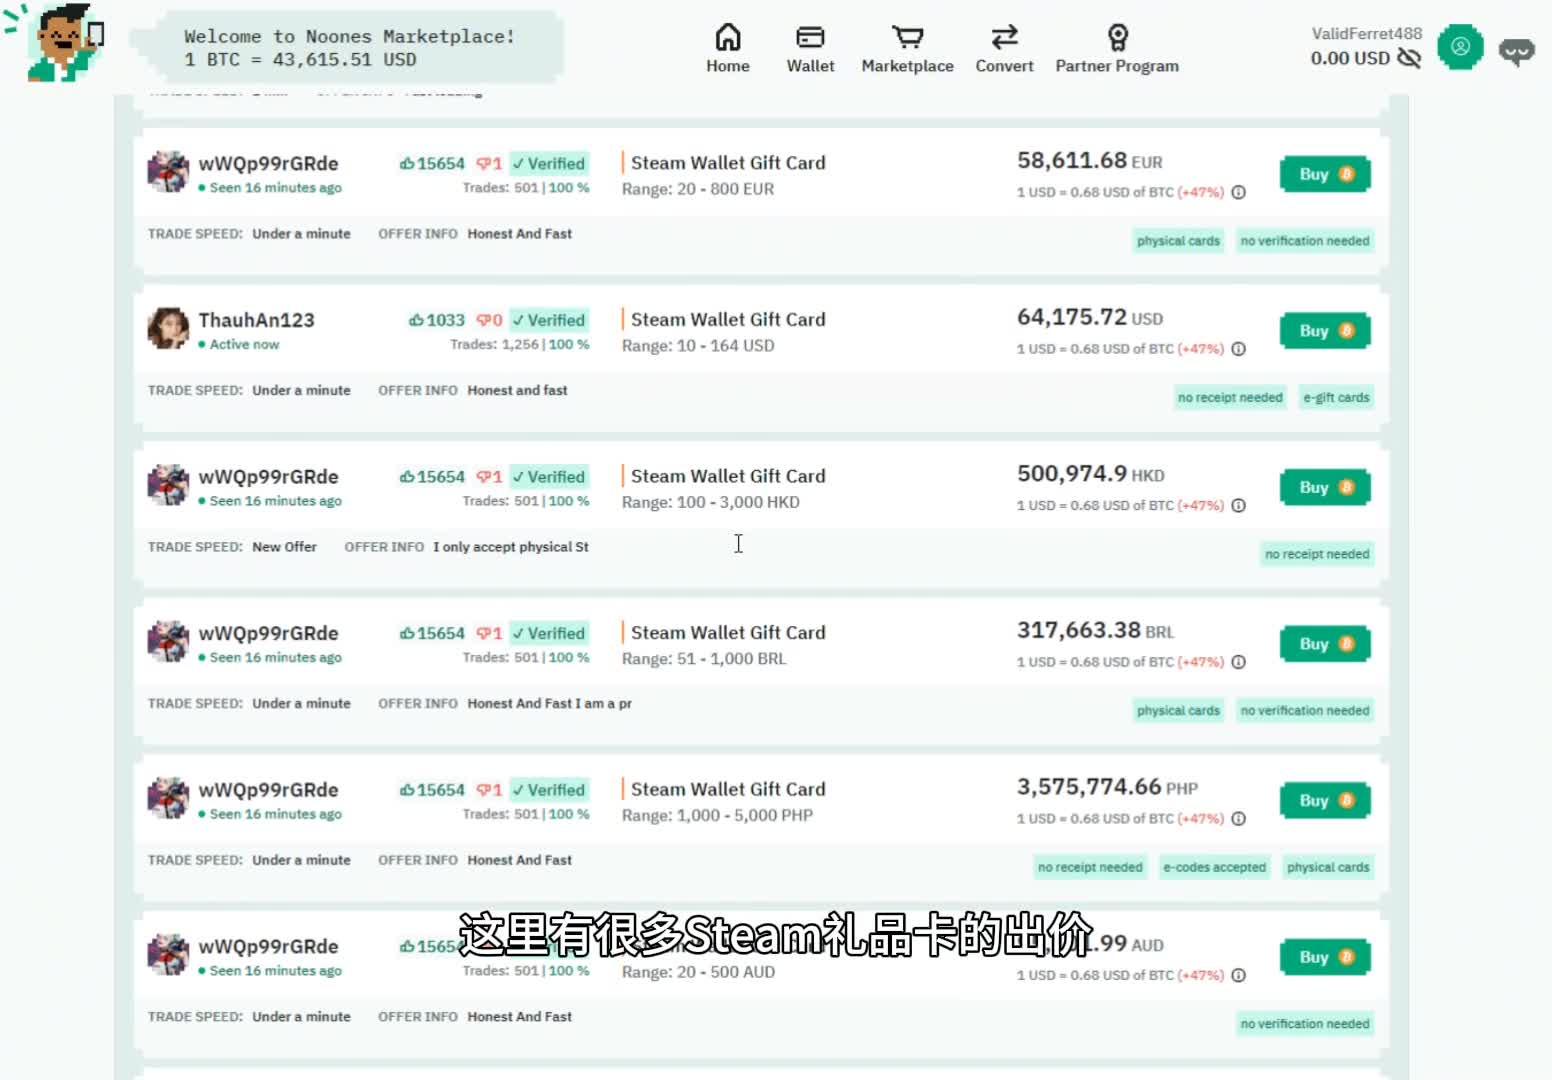Click the 'e-gift cards' tag
Image resolution: width=1552 pixels, height=1080 pixels.
tap(1336, 398)
